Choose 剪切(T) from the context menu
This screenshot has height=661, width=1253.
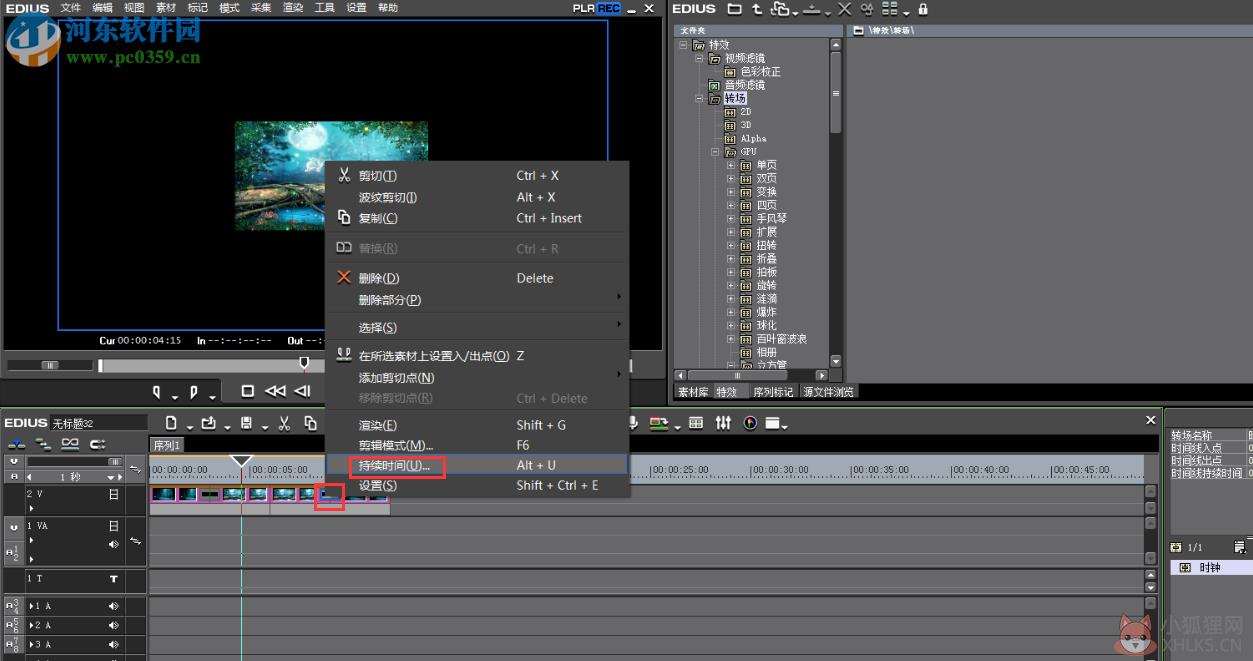[x=477, y=175]
